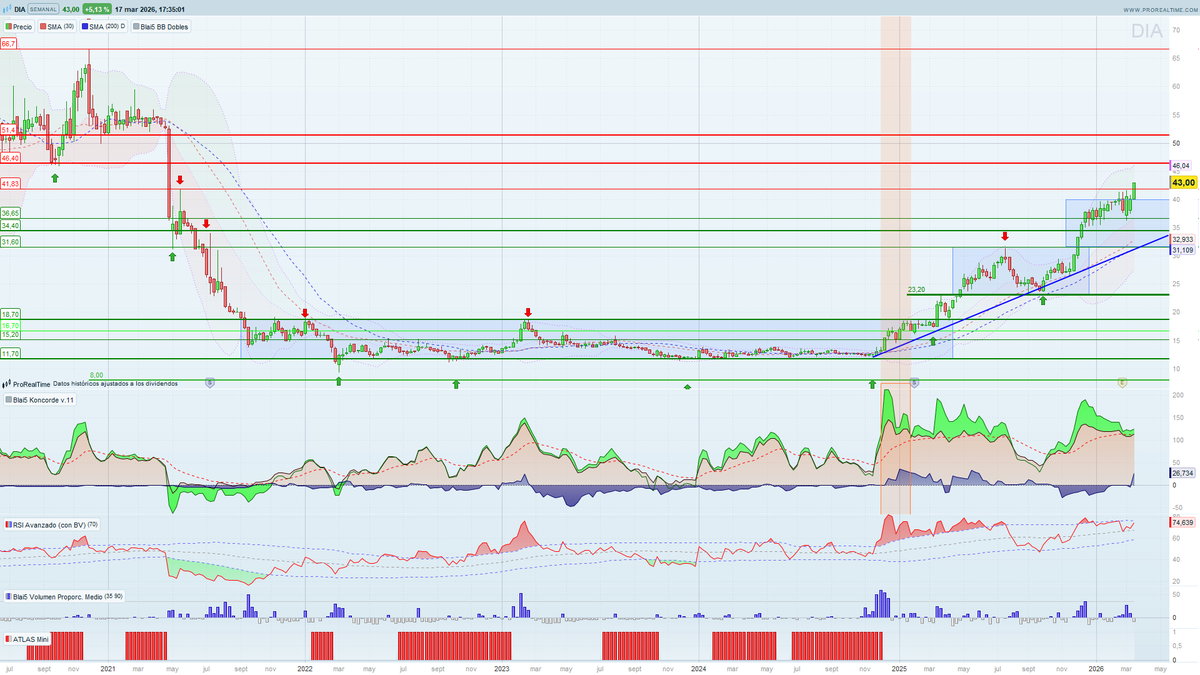This screenshot has height=675, width=1200.
Task: Click the 18,70 support level label
Action: tap(11, 314)
